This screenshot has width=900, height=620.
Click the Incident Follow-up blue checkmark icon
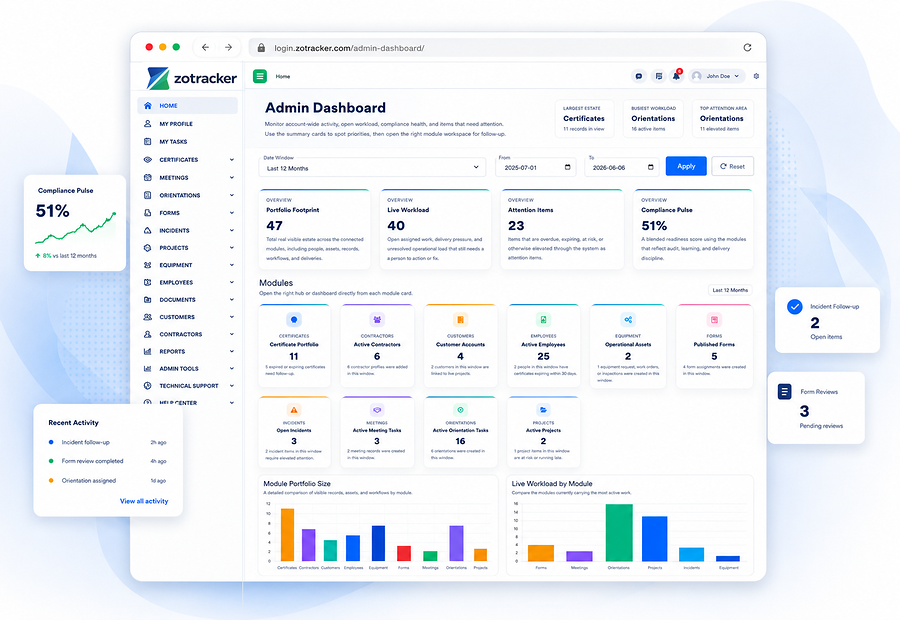click(794, 307)
